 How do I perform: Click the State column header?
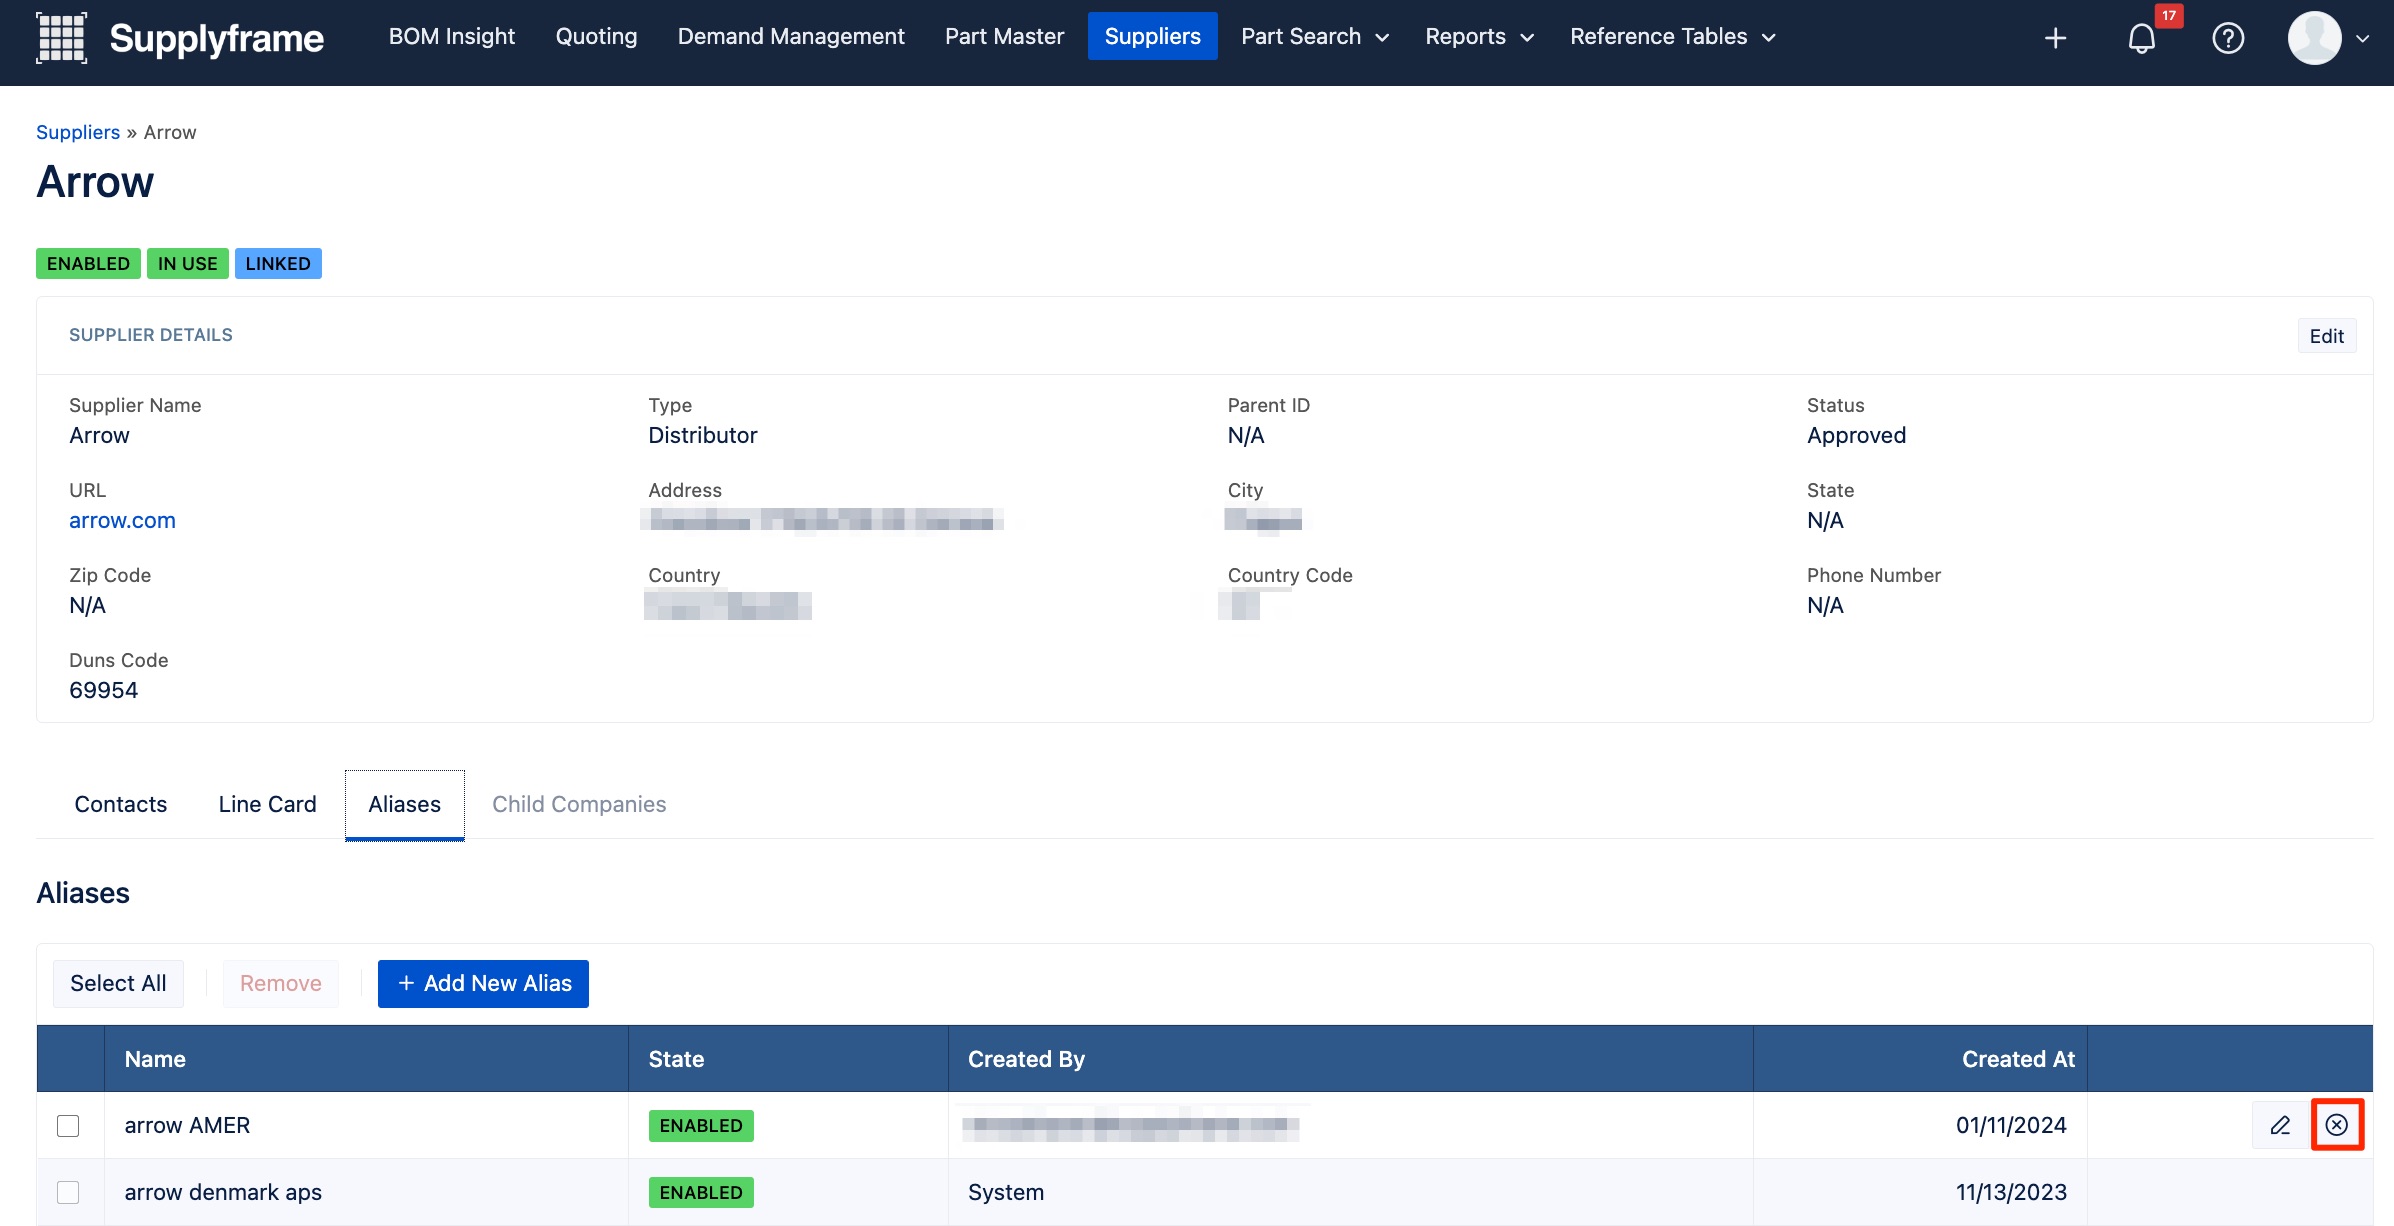(788, 1059)
